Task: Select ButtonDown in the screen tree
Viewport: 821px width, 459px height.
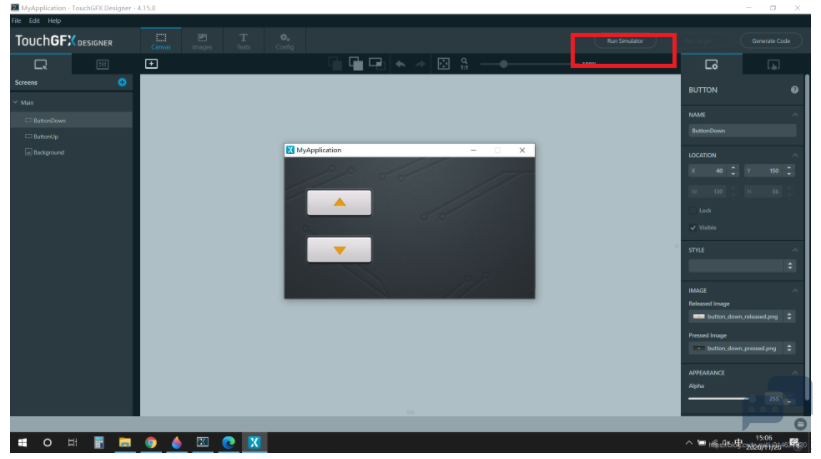Action: coord(71,120)
